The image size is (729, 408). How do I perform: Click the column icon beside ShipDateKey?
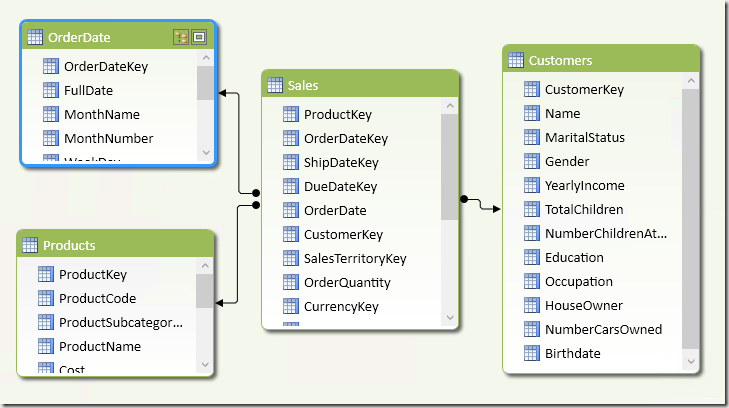point(291,162)
